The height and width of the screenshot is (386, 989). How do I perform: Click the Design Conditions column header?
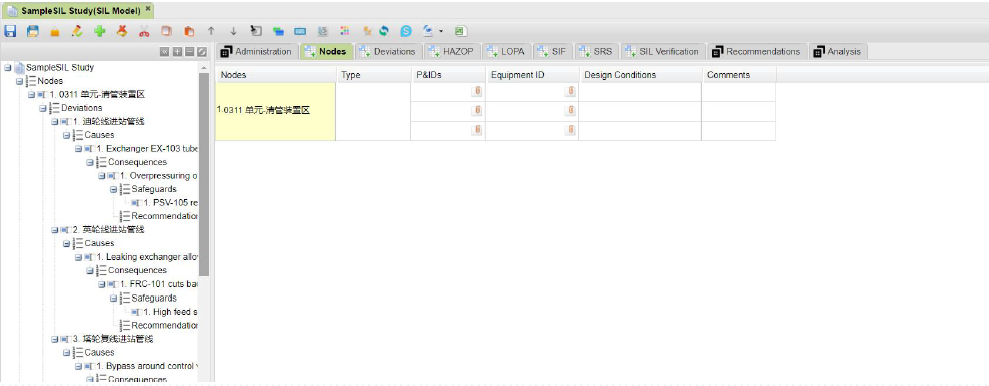[640, 74]
